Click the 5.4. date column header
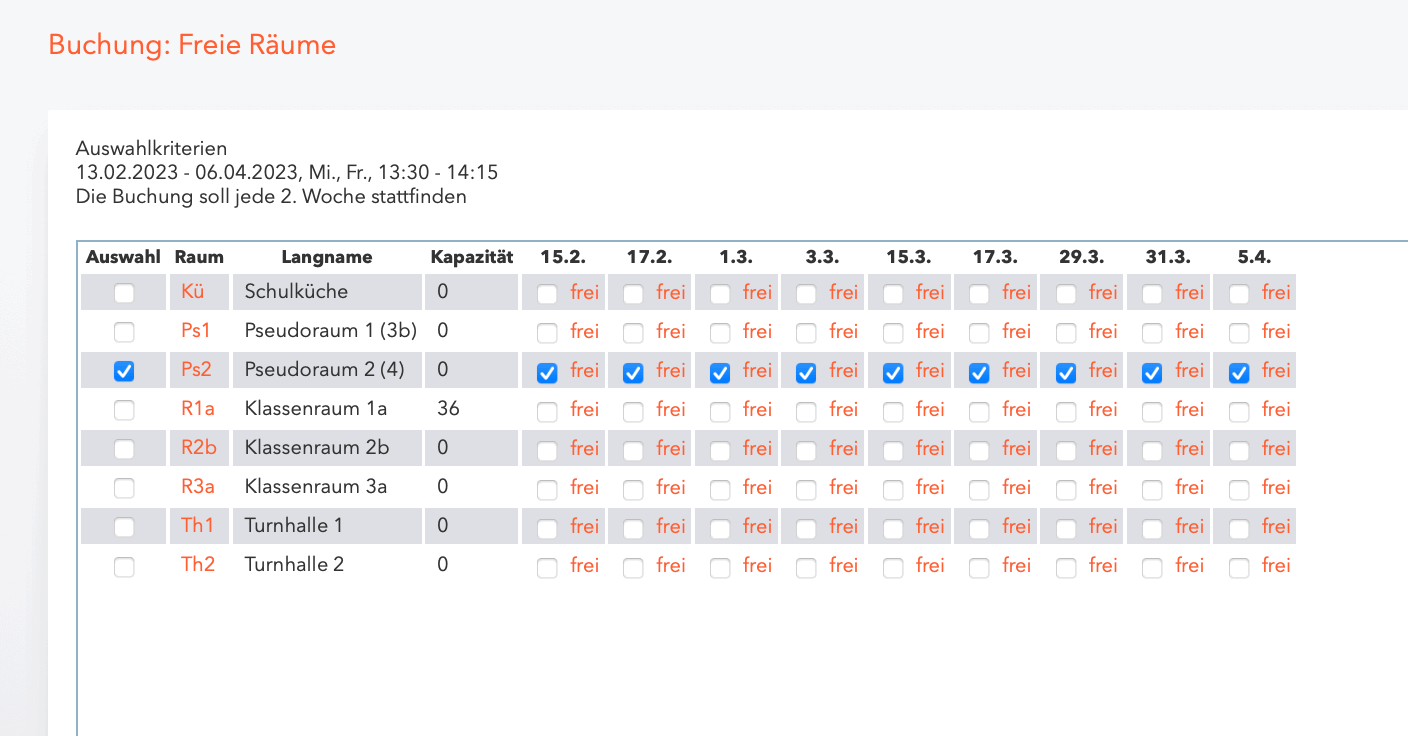Screen dimensions: 1408x736 click(1254, 257)
